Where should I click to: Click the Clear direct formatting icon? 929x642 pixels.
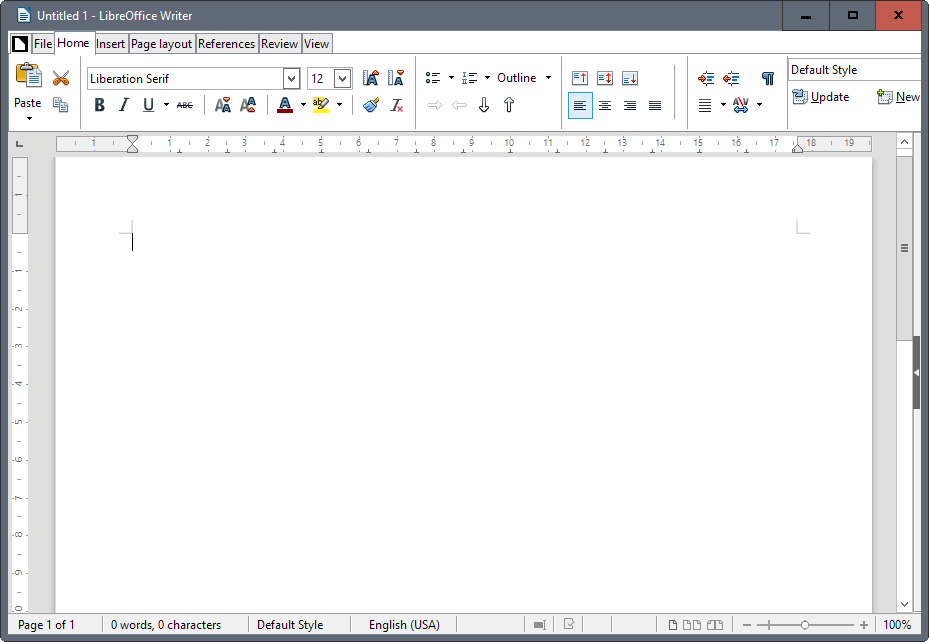pyautogui.click(x=396, y=105)
